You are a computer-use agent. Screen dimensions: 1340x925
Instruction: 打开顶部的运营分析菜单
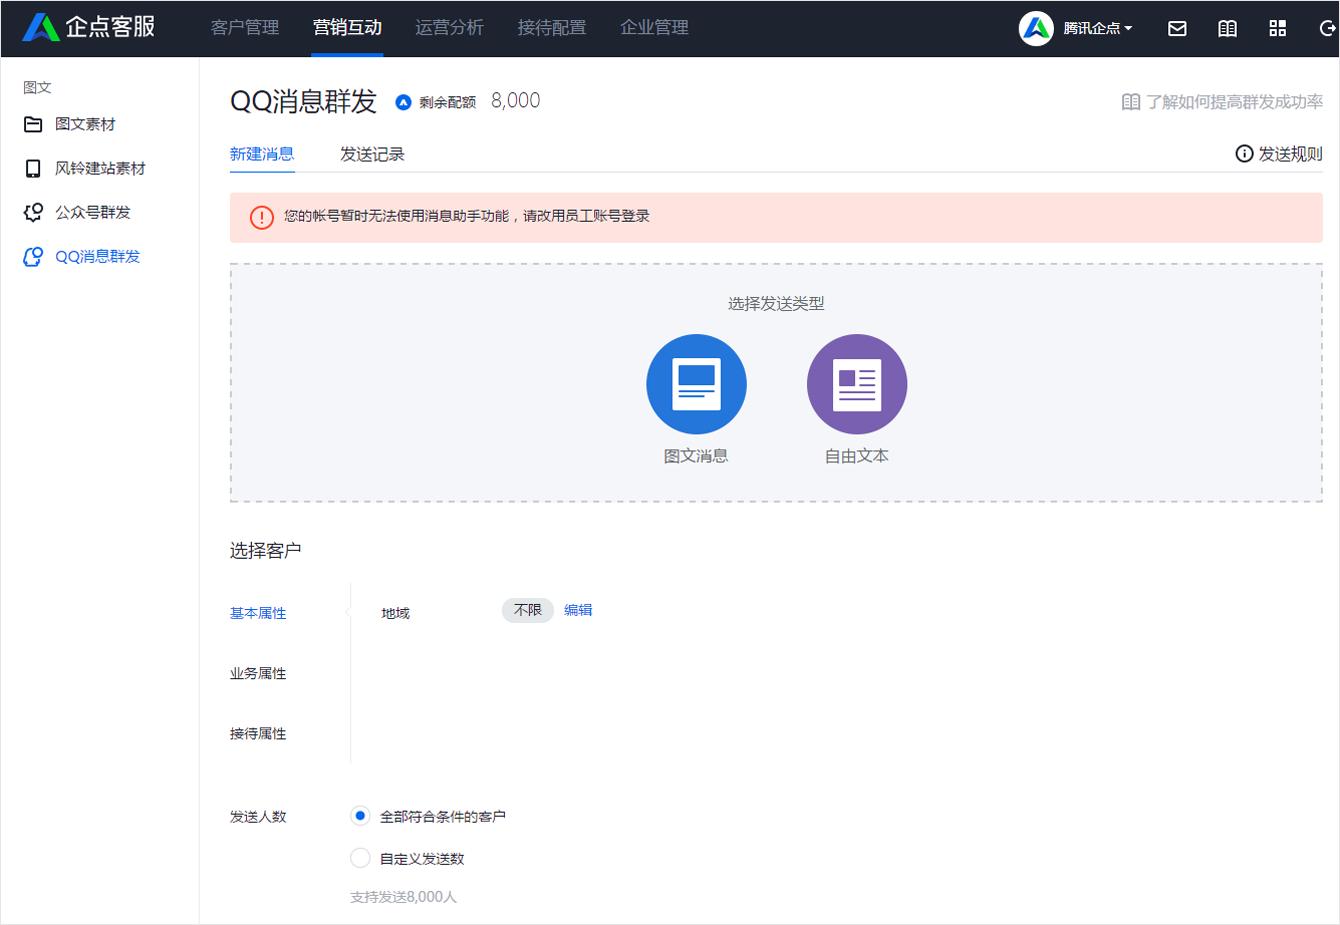449,28
